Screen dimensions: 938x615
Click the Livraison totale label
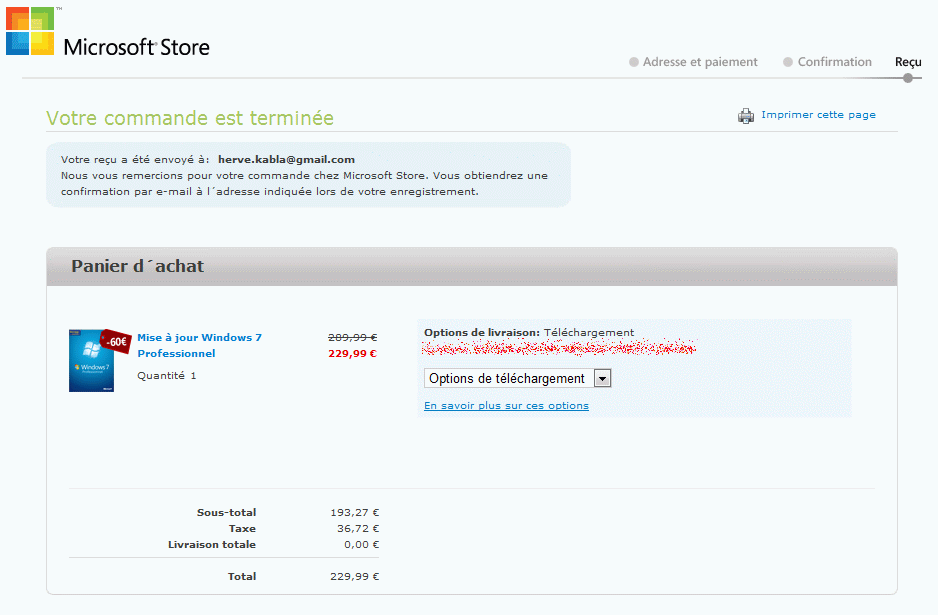click(212, 545)
